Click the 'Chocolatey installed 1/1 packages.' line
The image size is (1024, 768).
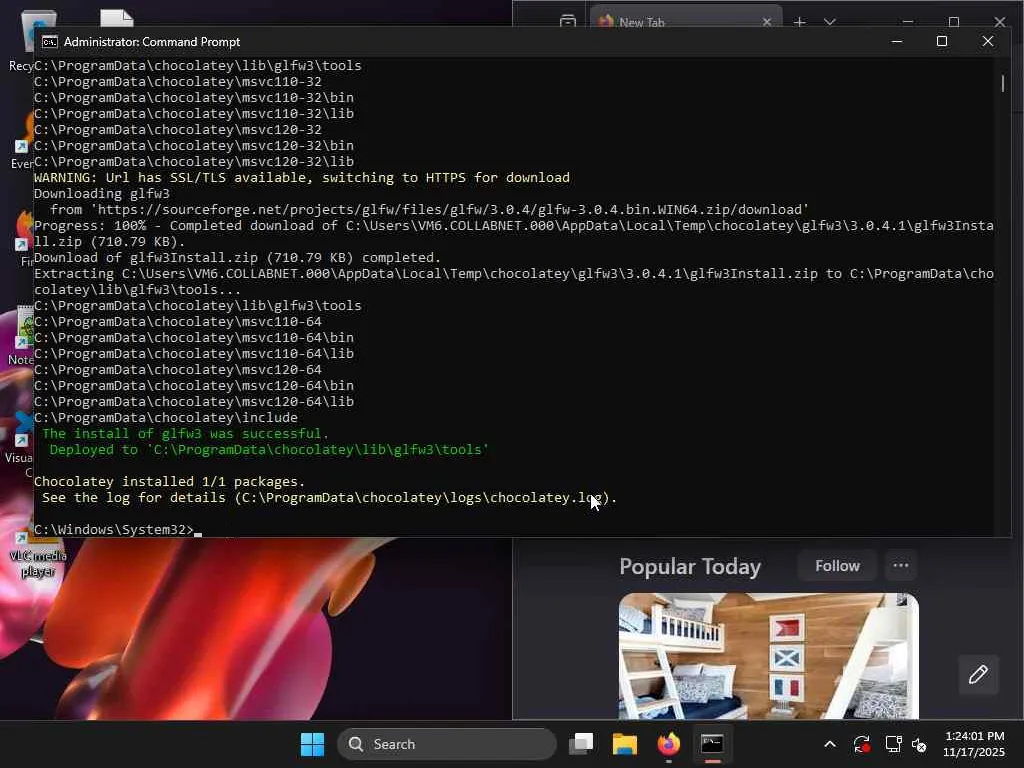170,481
